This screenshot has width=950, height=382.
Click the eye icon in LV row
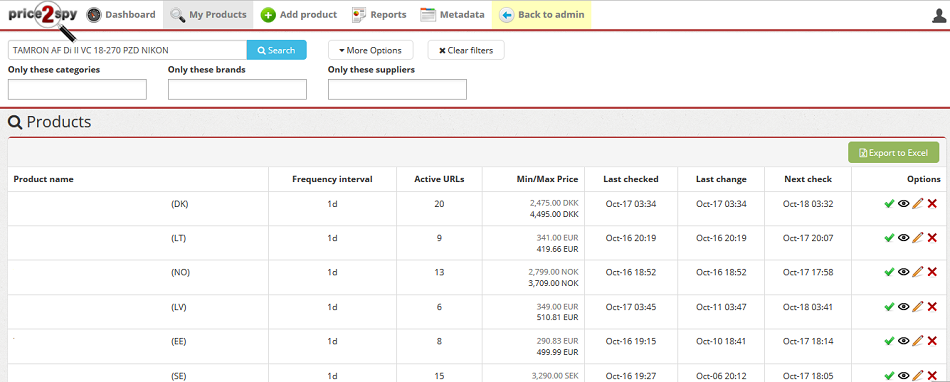coord(903,307)
